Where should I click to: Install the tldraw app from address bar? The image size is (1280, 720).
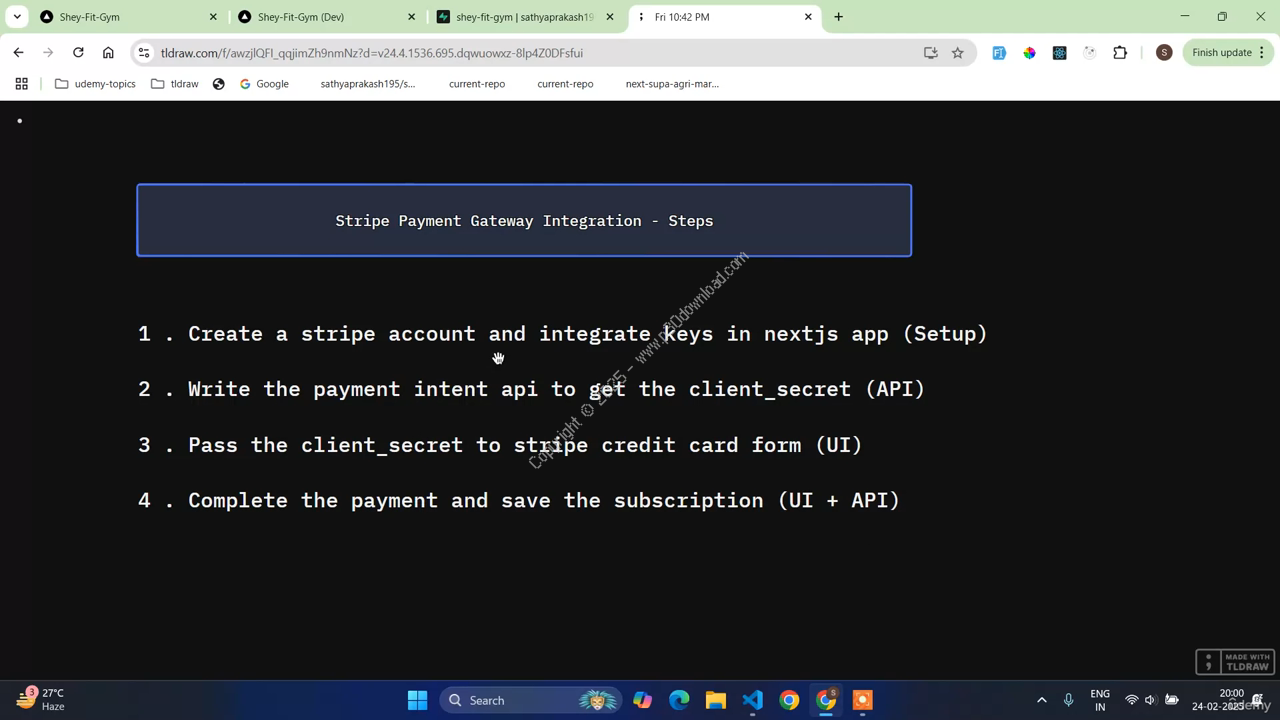click(x=930, y=53)
